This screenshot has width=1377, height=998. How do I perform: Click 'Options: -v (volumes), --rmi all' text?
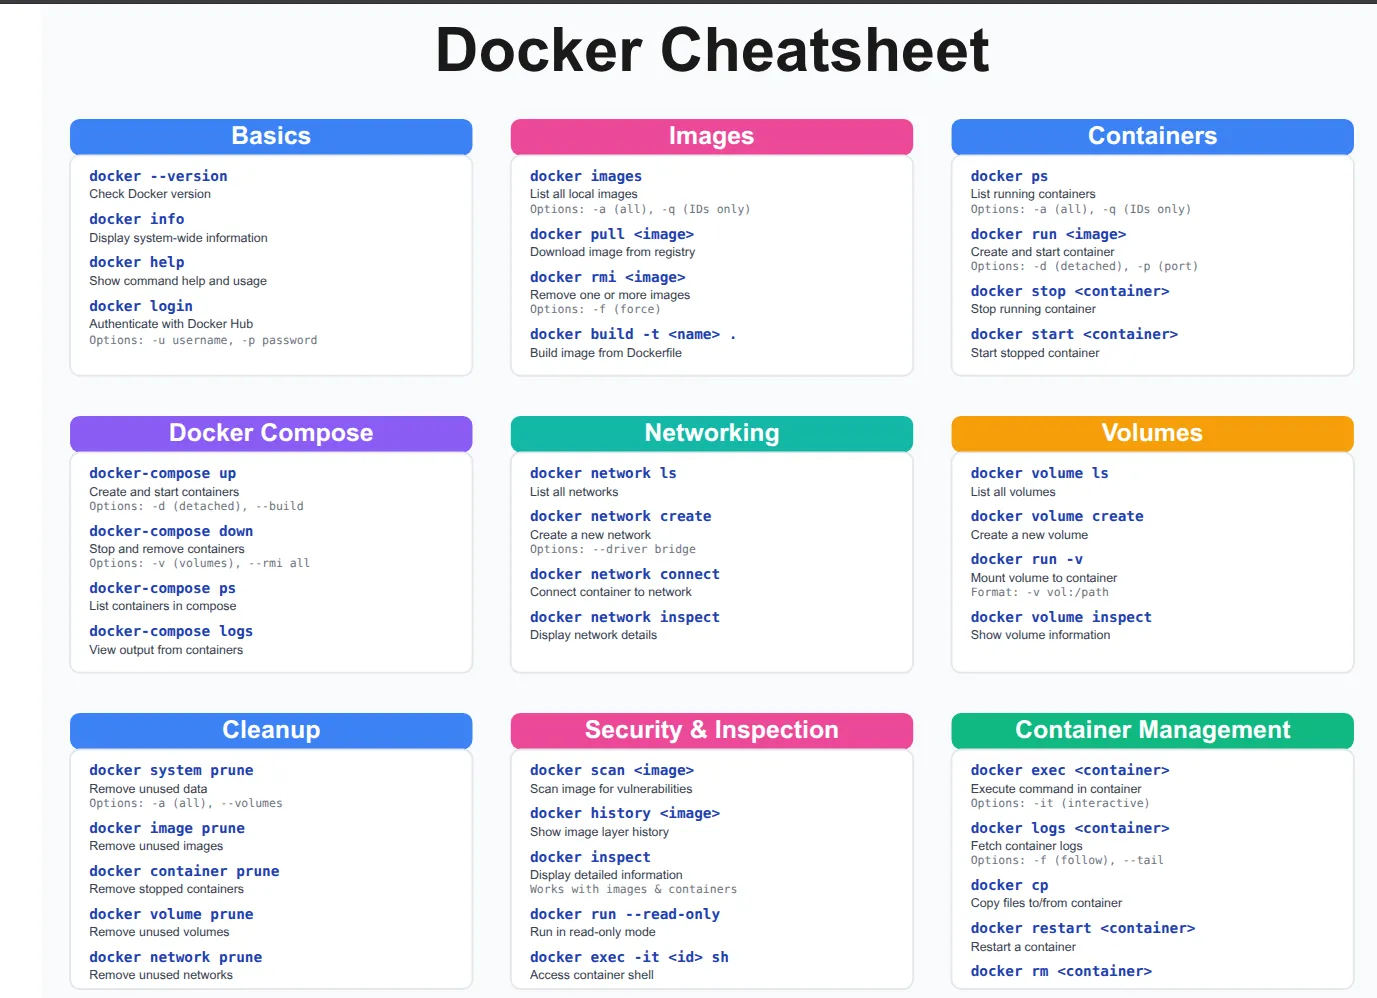click(x=200, y=563)
